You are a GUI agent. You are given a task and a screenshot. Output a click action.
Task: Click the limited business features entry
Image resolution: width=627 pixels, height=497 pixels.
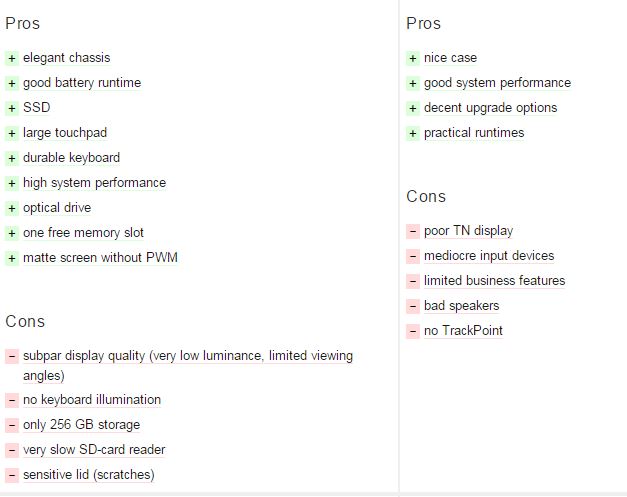[494, 281]
